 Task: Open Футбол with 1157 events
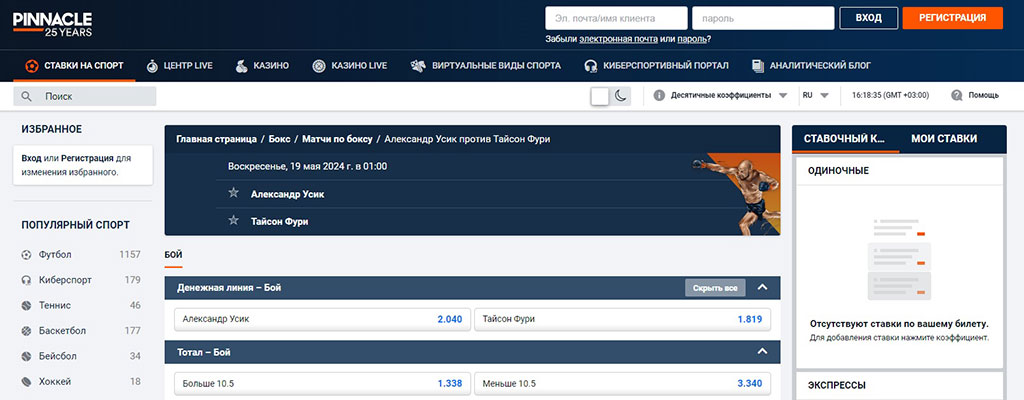82,254
